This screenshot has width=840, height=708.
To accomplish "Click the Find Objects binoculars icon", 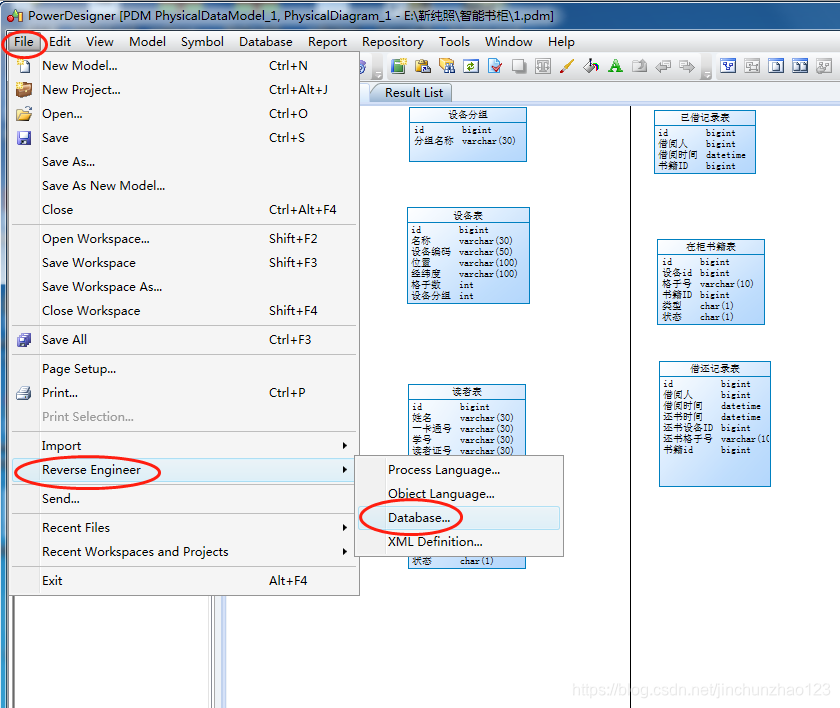I will (x=447, y=66).
